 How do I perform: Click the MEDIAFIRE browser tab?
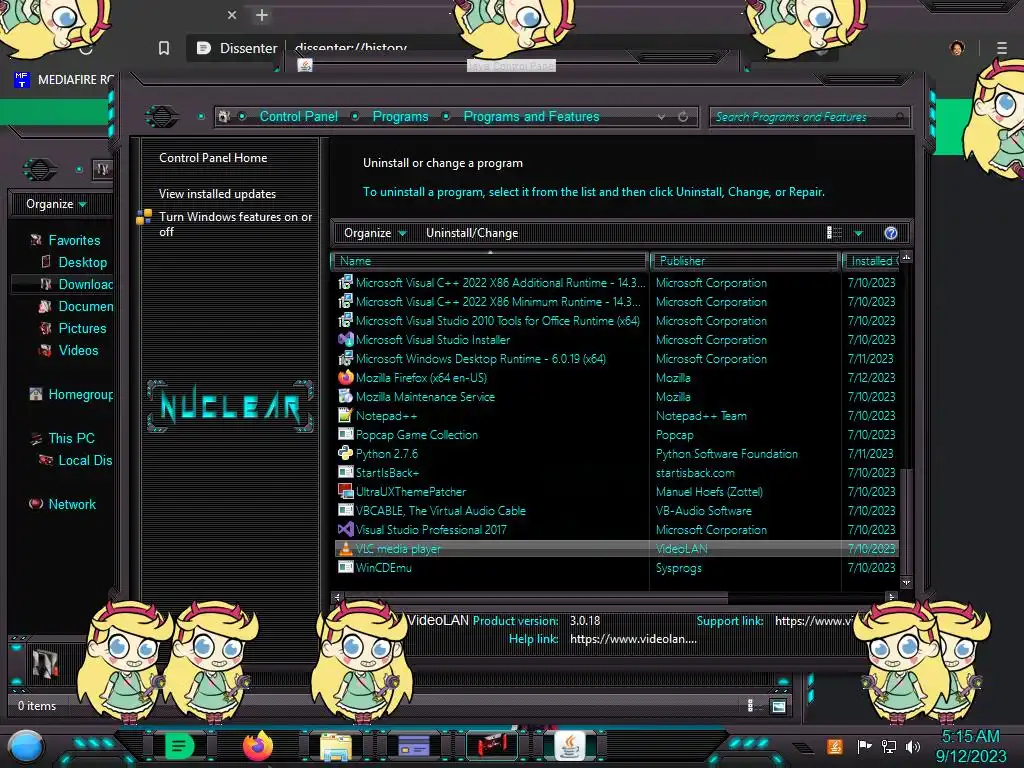point(64,80)
